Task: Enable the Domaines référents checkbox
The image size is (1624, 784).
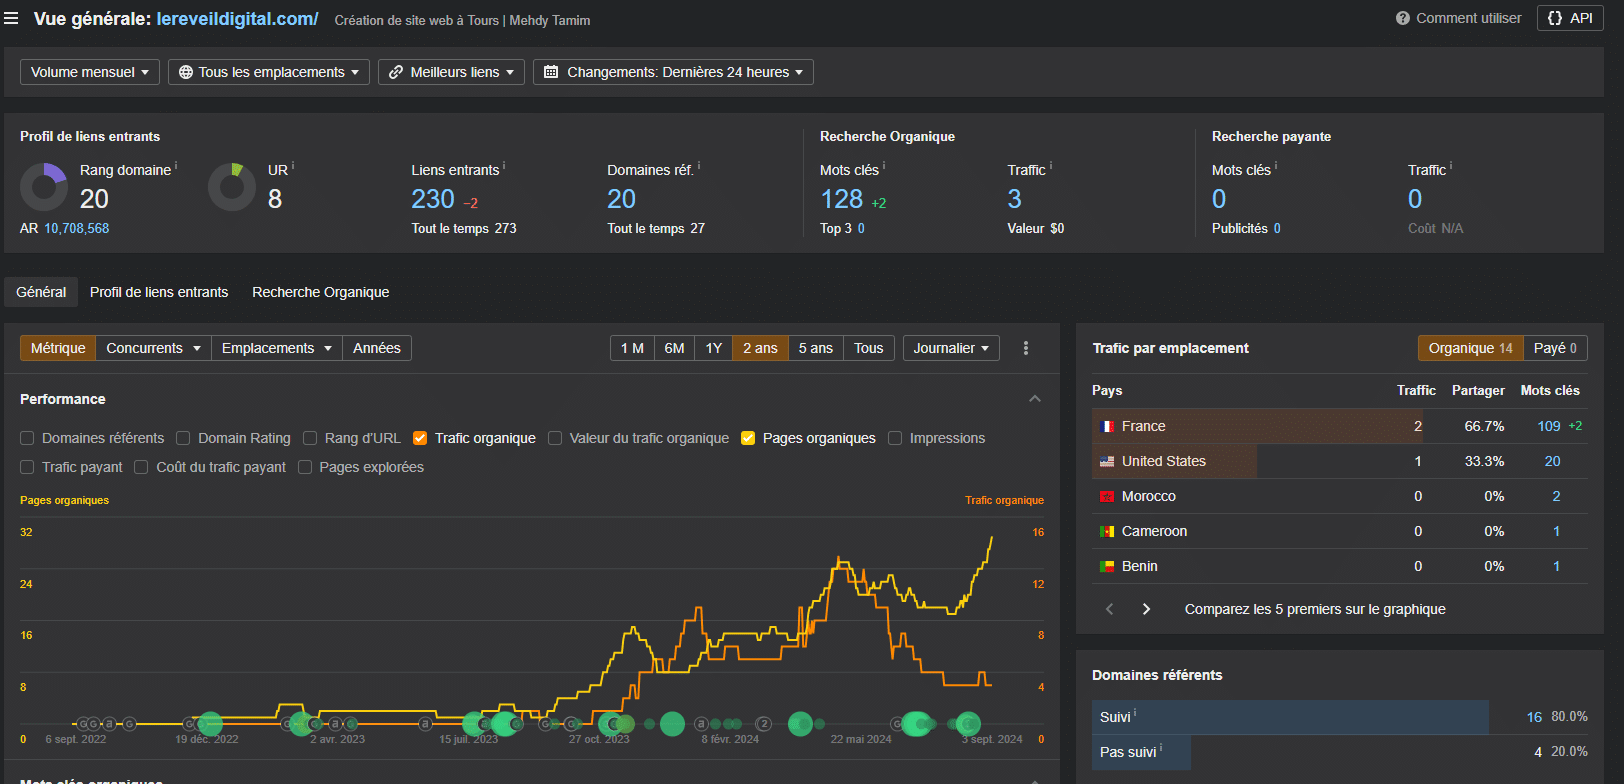Action: pyautogui.click(x=27, y=438)
